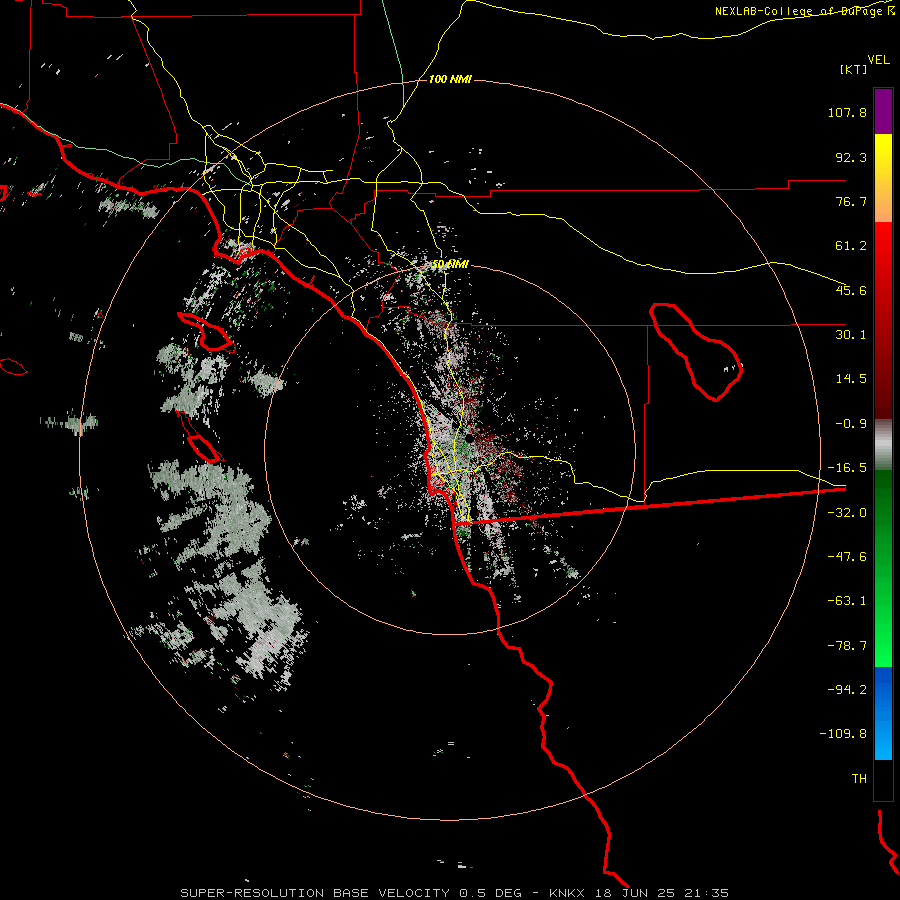Click the KNKX radar site marker dot
The image size is (900, 900).
point(469,438)
